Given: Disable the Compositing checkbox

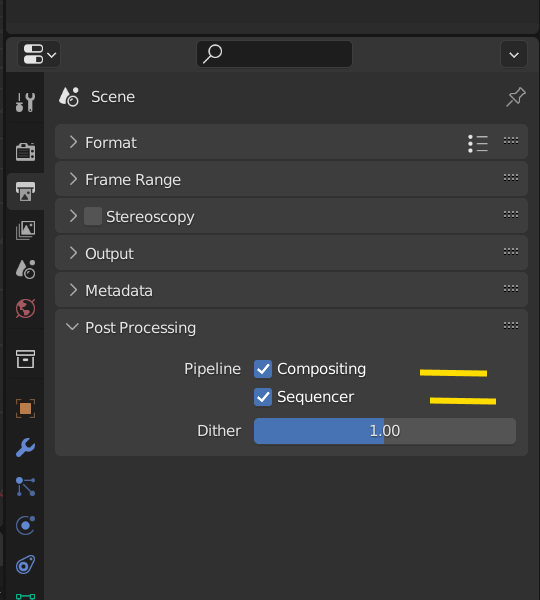Looking at the screenshot, I should 263,369.
